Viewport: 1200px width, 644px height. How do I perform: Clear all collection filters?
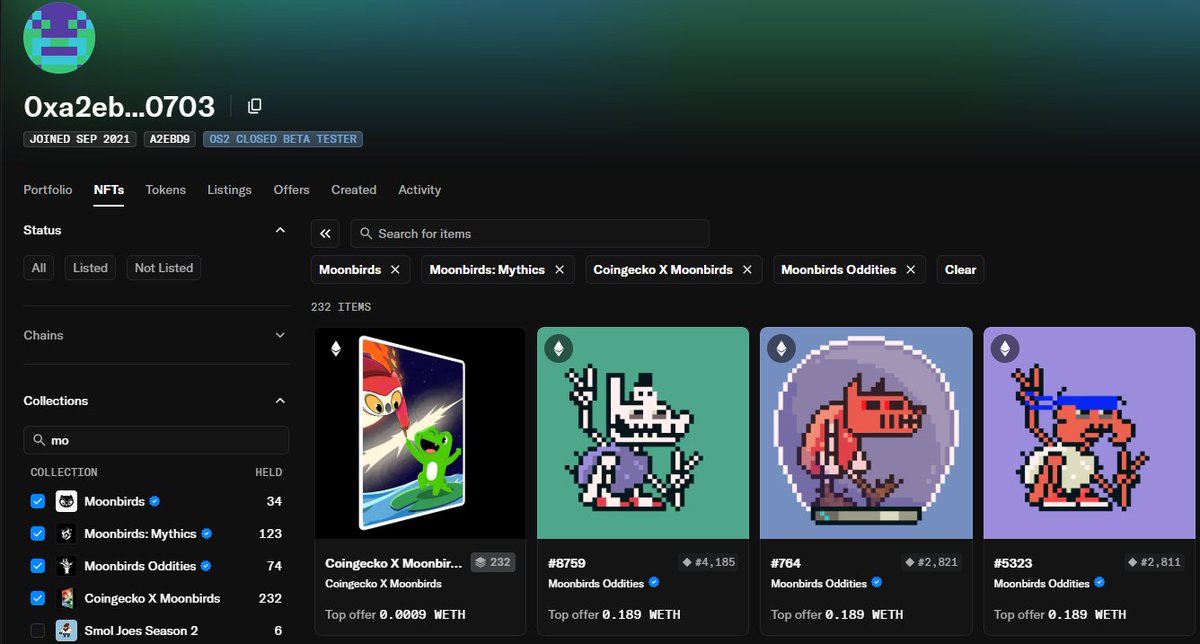click(961, 270)
